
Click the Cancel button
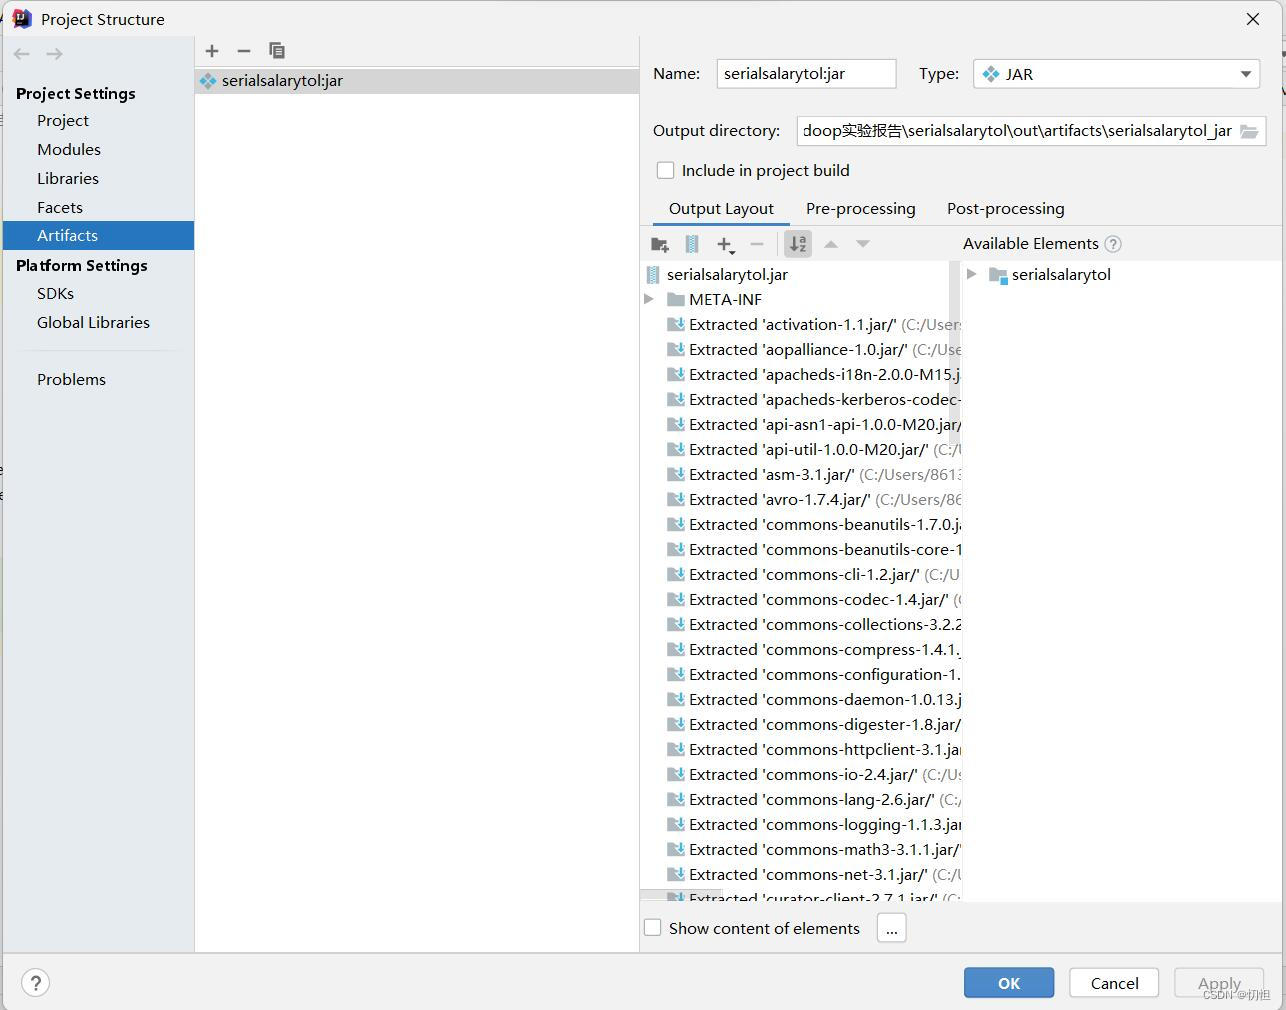pyautogui.click(x=1114, y=983)
